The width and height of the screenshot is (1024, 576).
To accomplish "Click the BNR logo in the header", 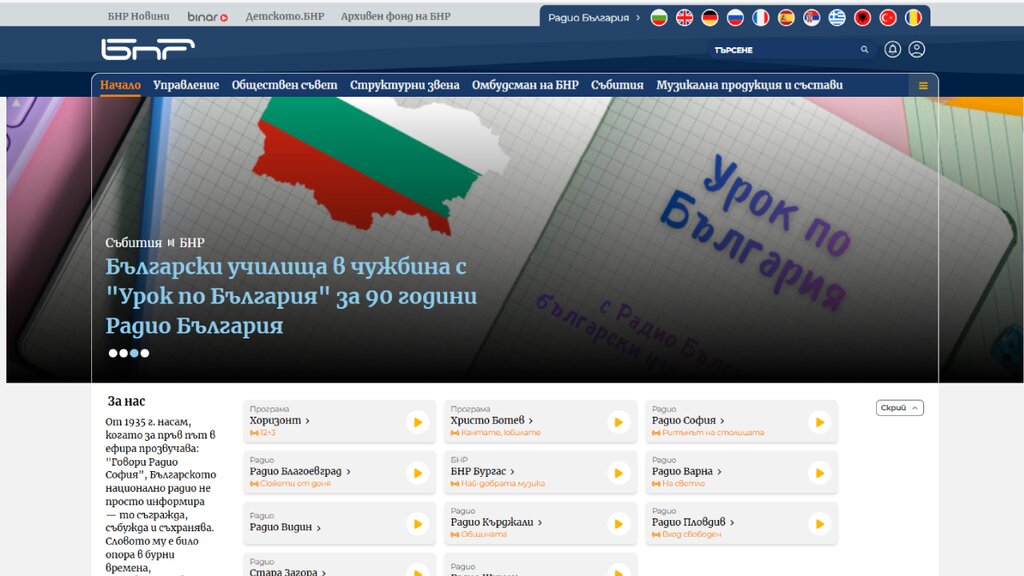I will pos(147,49).
